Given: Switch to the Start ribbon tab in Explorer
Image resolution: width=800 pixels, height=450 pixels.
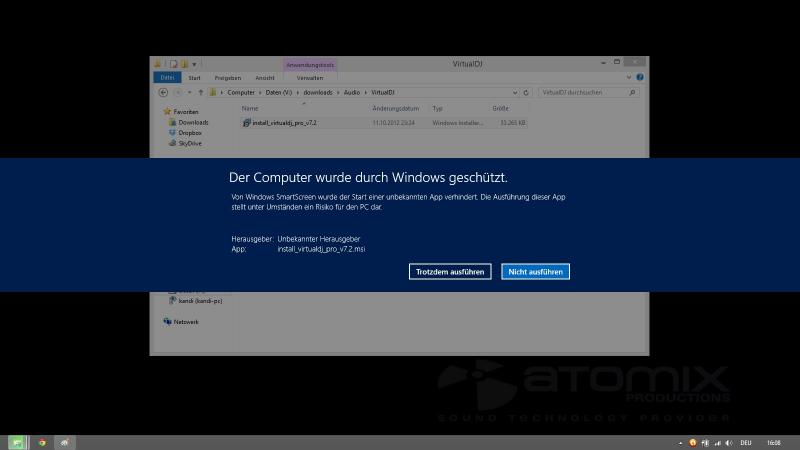Looking at the screenshot, I should (194, 78).
